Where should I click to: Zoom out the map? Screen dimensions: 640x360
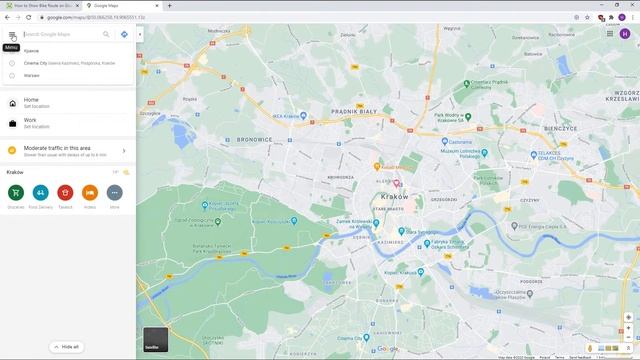[x=629, y=338]
